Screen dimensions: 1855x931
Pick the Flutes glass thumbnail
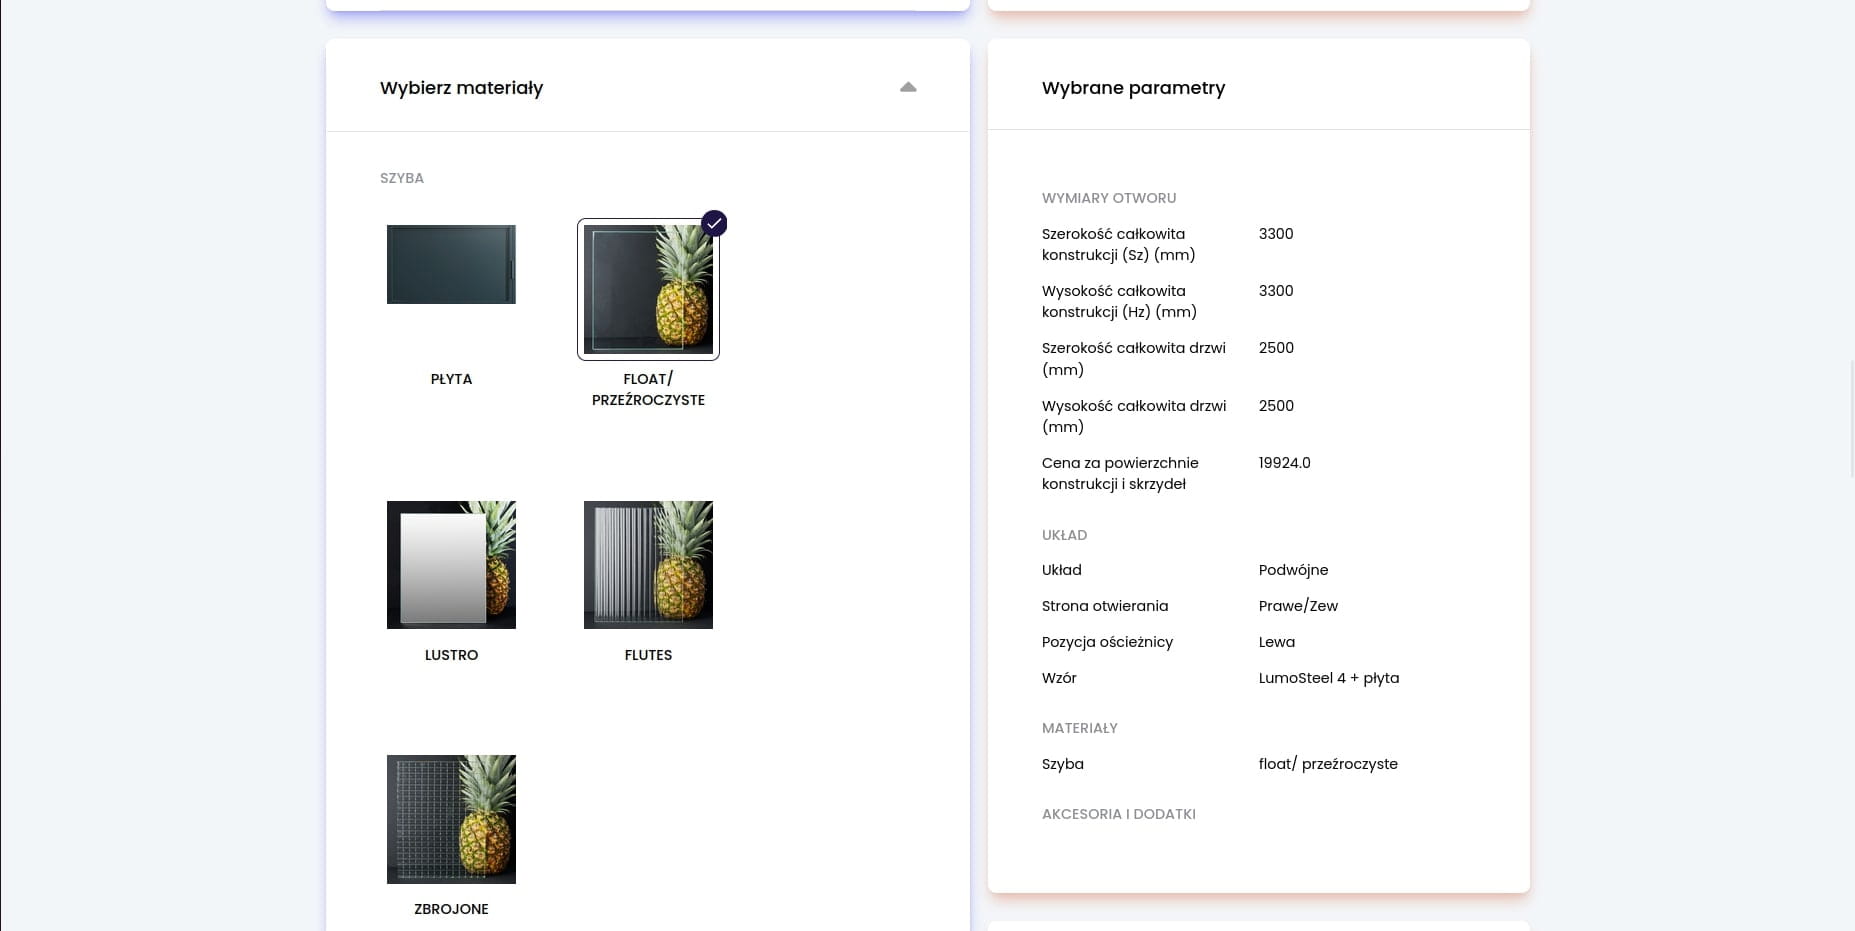click(648, 564)
